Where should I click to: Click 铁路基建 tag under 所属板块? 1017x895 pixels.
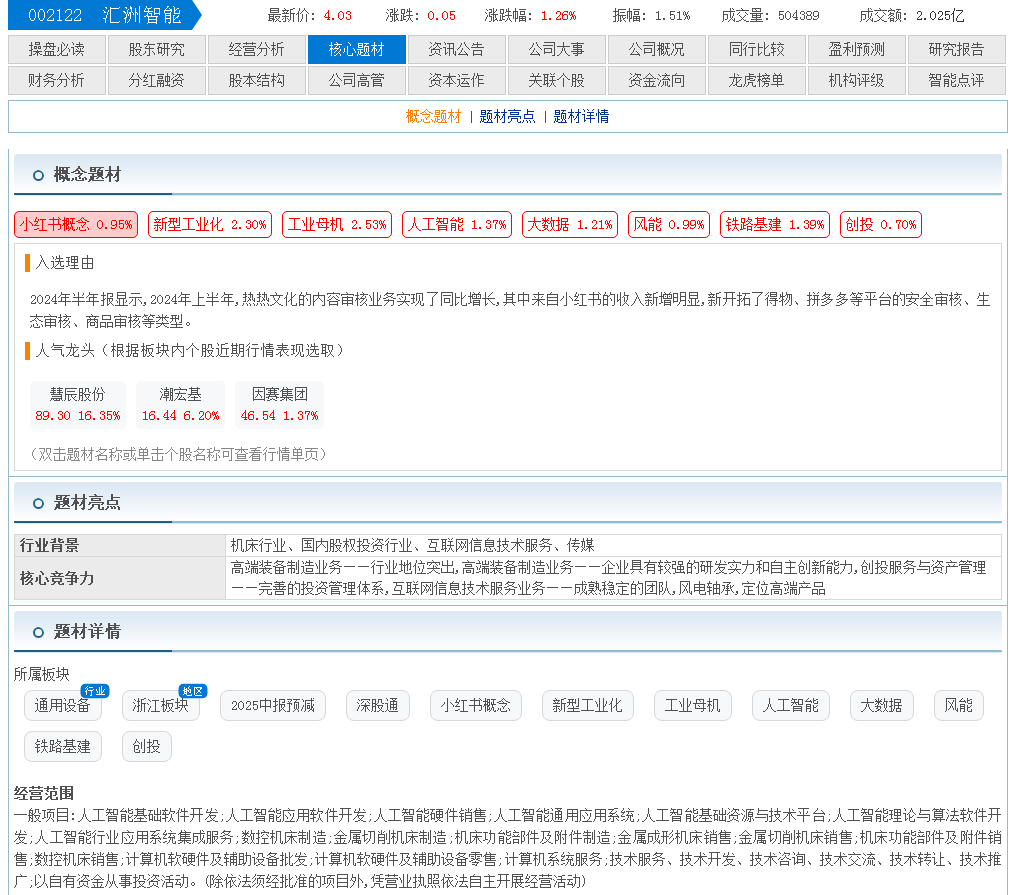pyautogui.click(x=63, y=746)
